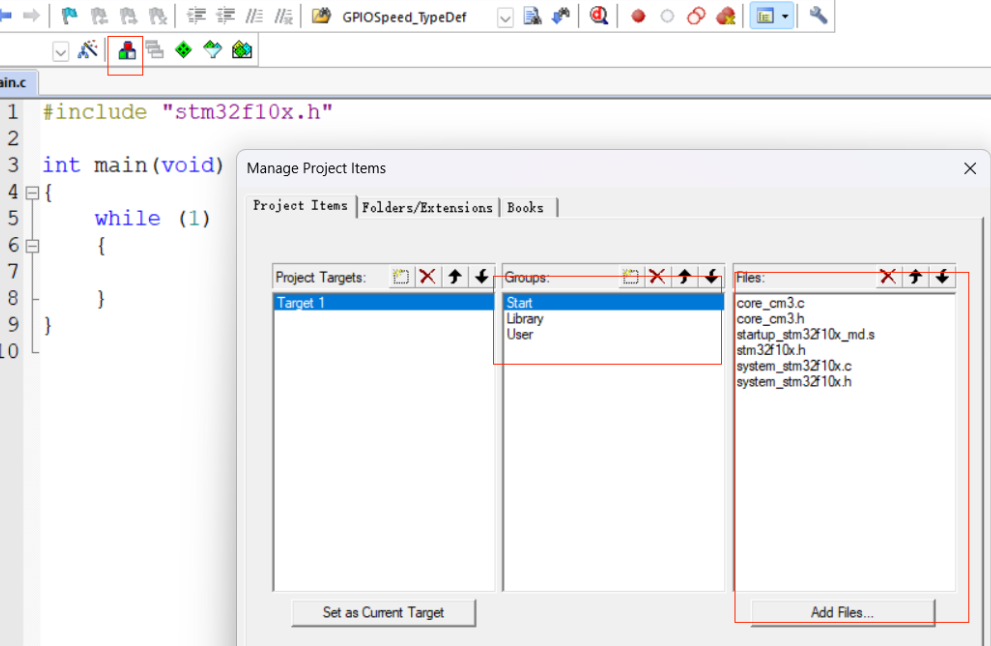
Task: Open Manage Run-Time Environment green diamond
Action: coord(183,49)
